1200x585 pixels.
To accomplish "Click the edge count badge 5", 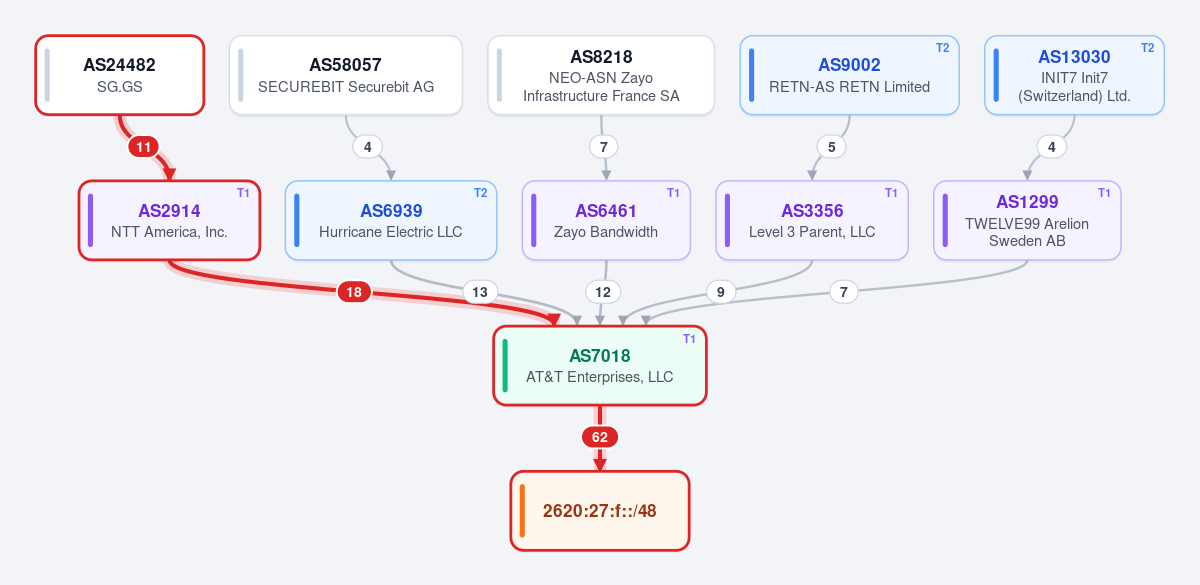I will [x=832, y=147].
